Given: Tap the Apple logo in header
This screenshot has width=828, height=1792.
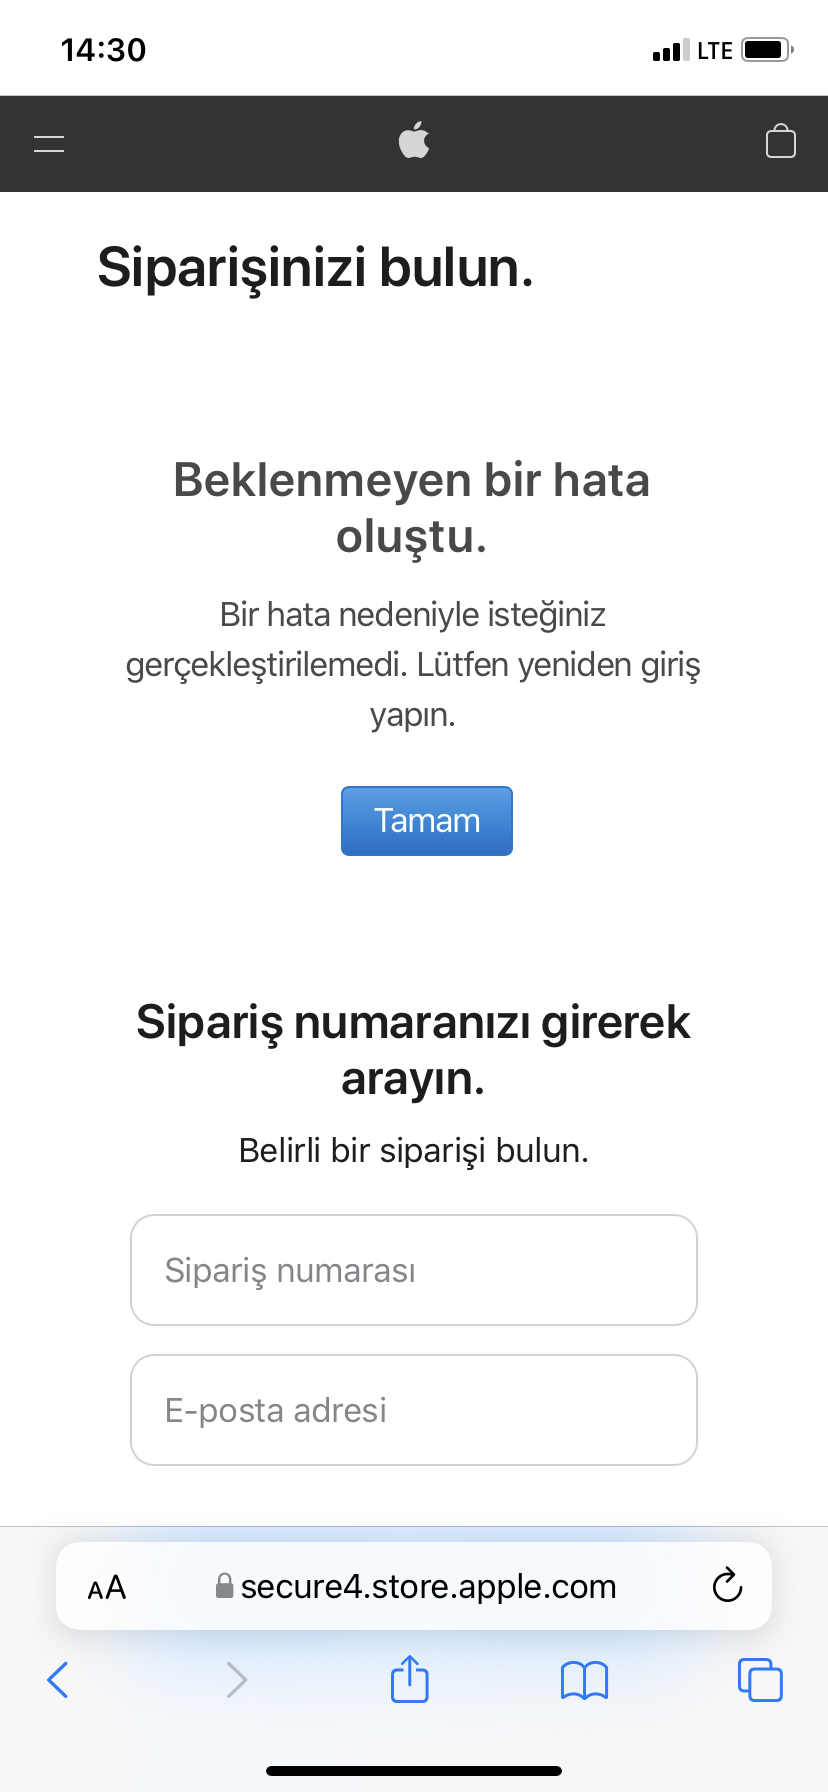Looking at the screenshot, I should click(414, 141).
